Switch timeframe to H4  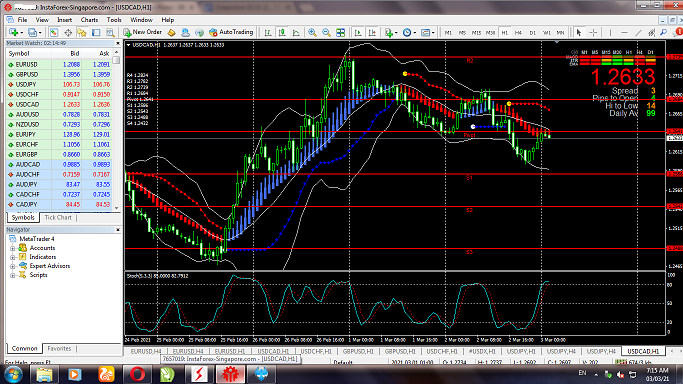coord(518,33)
